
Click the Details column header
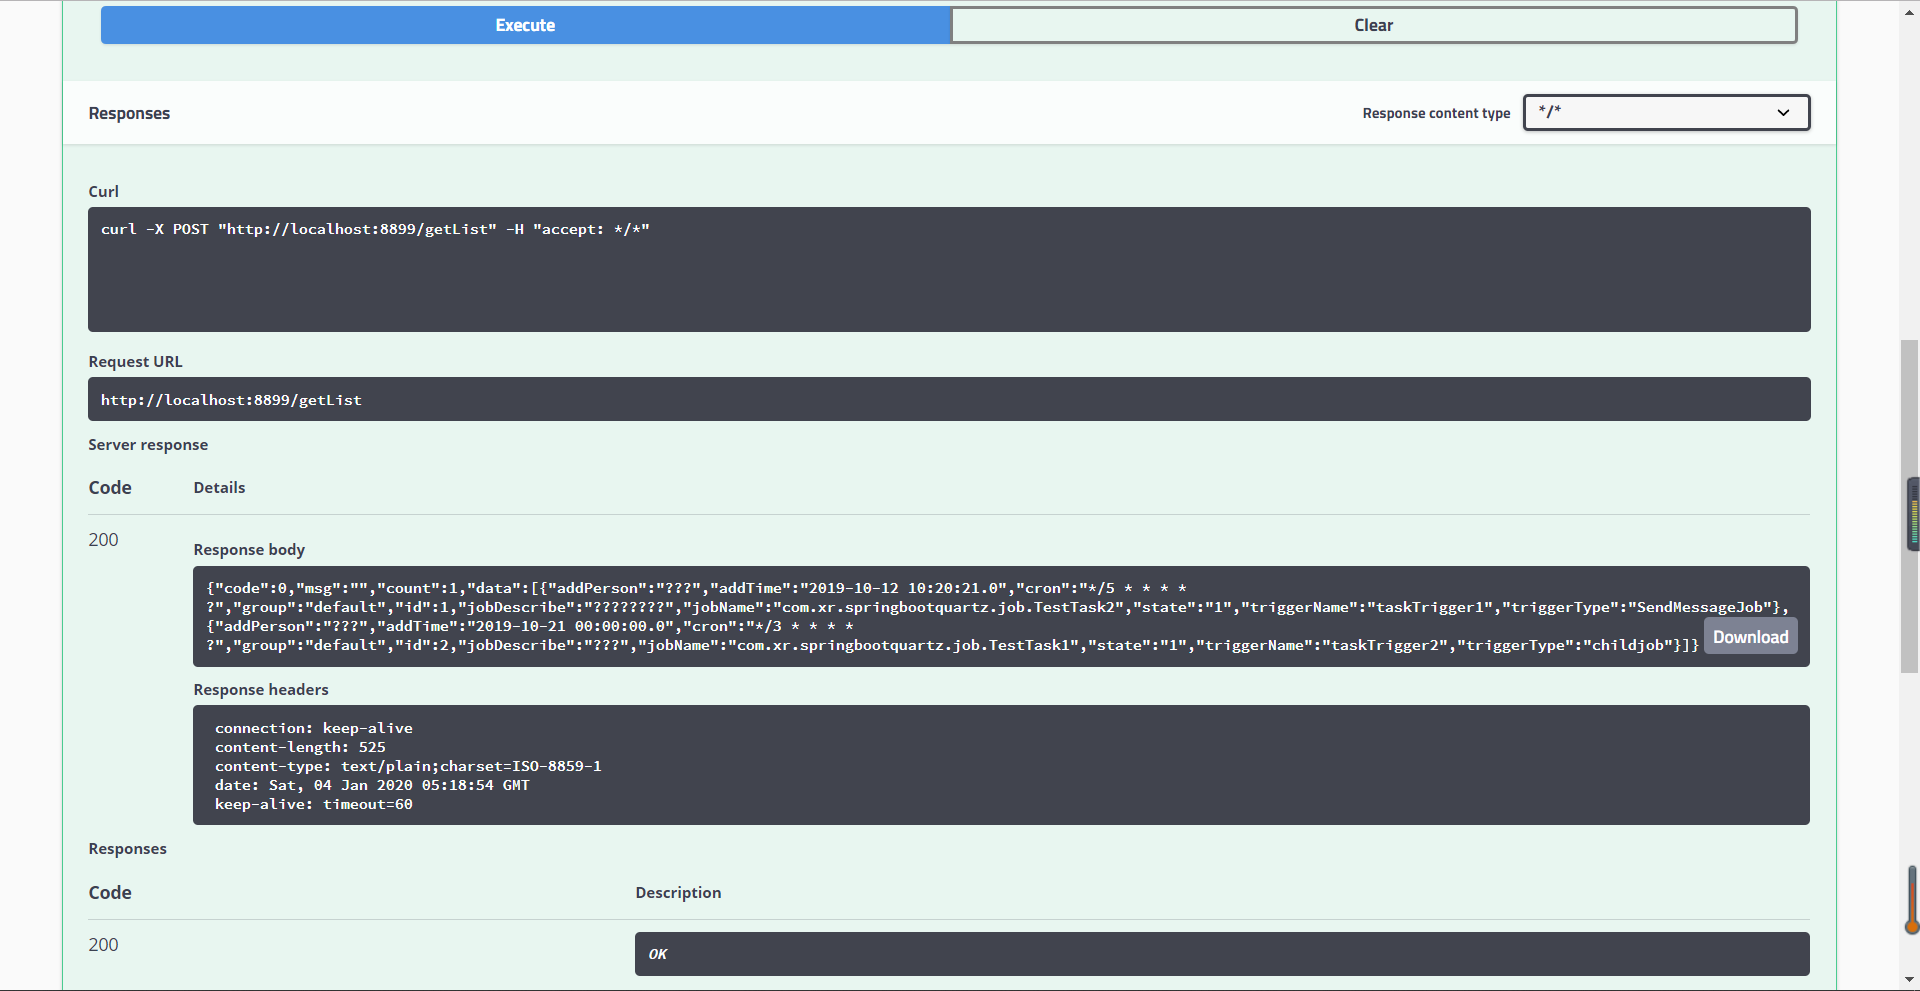click(219, 488)
